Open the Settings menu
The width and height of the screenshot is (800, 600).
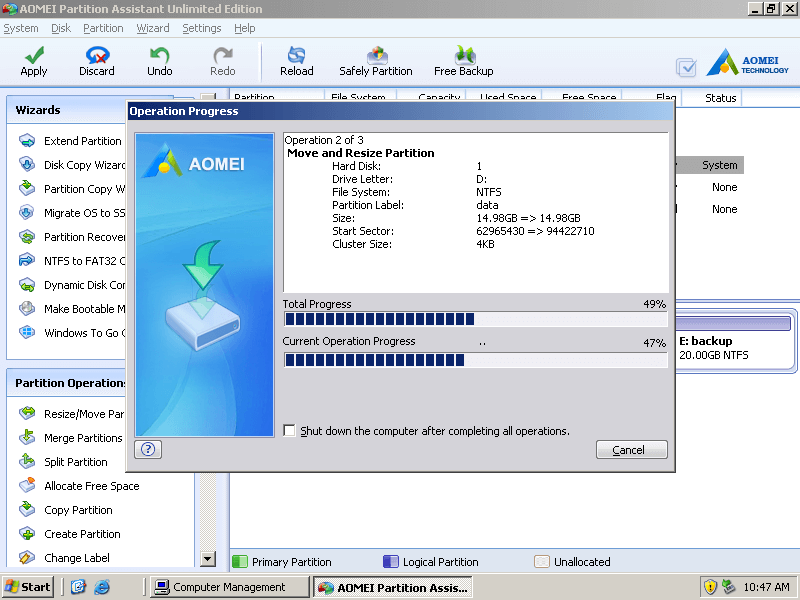(x=202, y=28)
